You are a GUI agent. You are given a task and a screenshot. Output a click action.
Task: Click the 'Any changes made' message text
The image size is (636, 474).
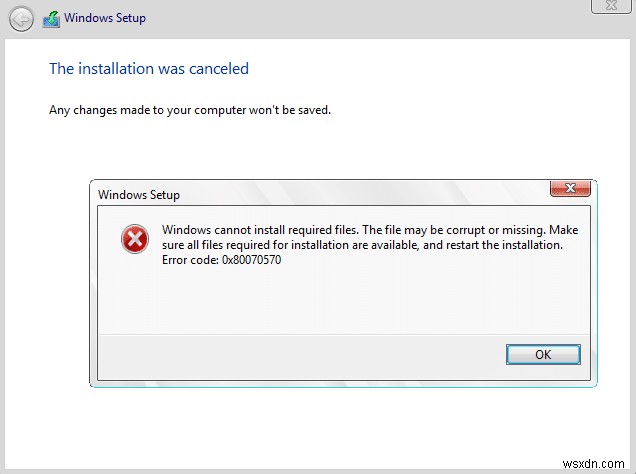[x=190, y=110]
